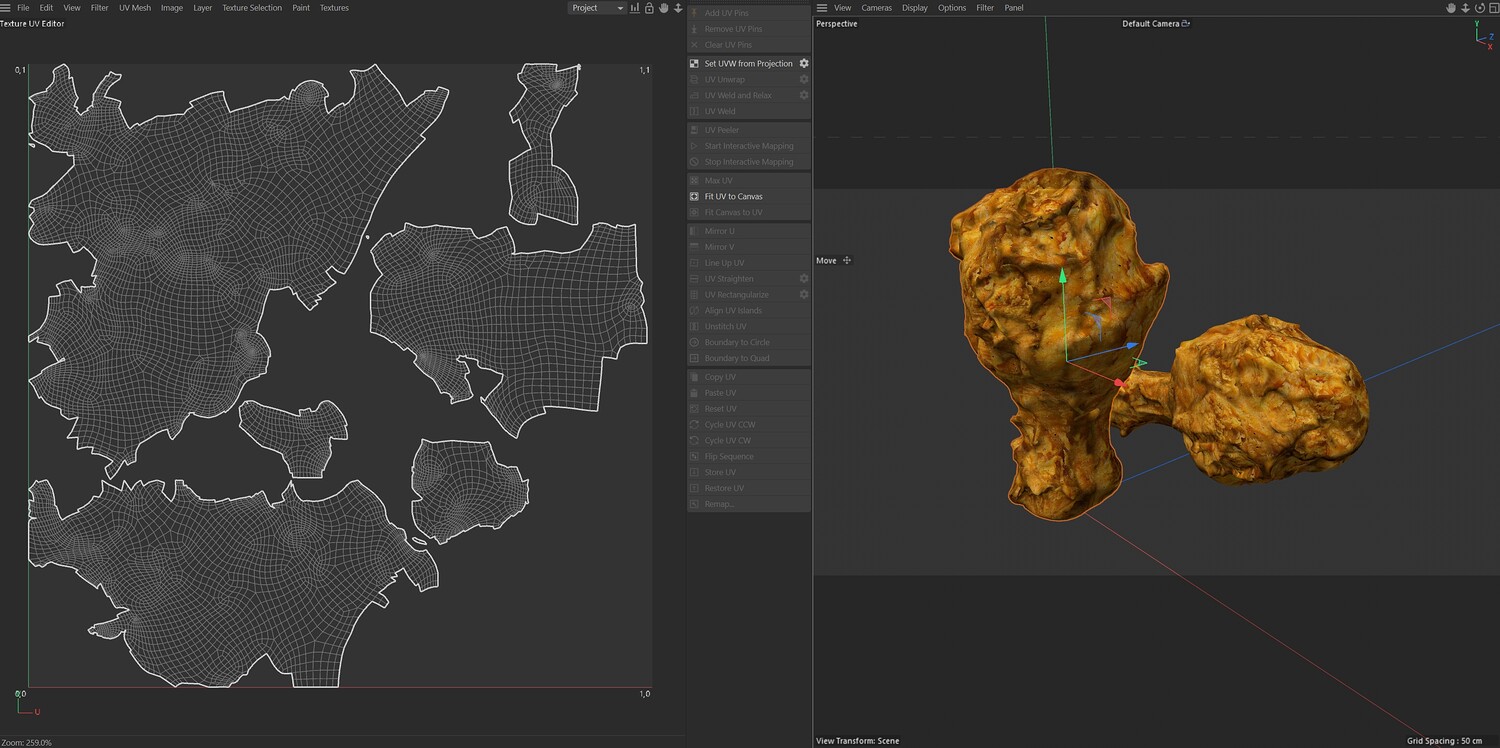Open Set UVW from Projection settings gear
The width and height of the screenshot is (1500, 748).
pos(803,63)
